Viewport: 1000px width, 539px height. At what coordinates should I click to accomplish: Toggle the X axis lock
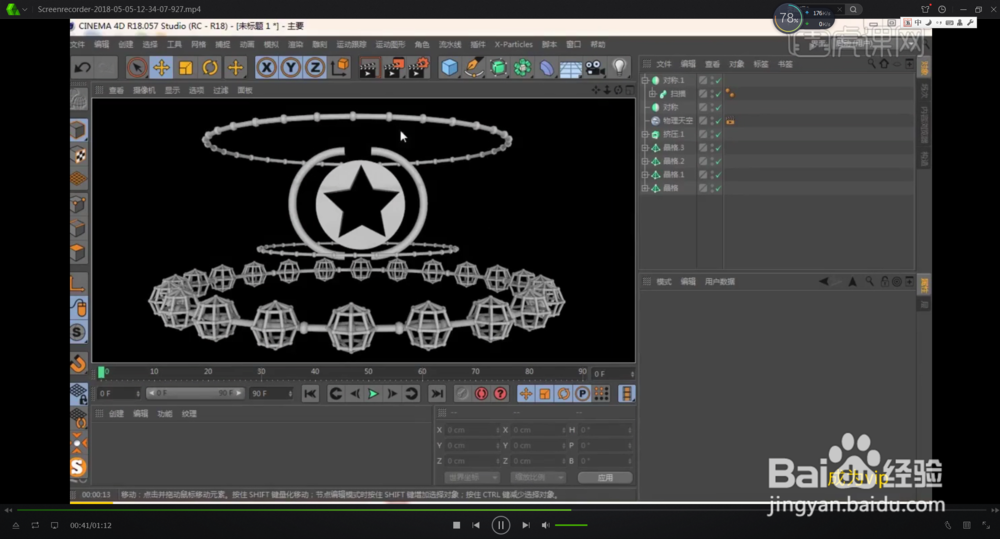(x=266, y=68)
